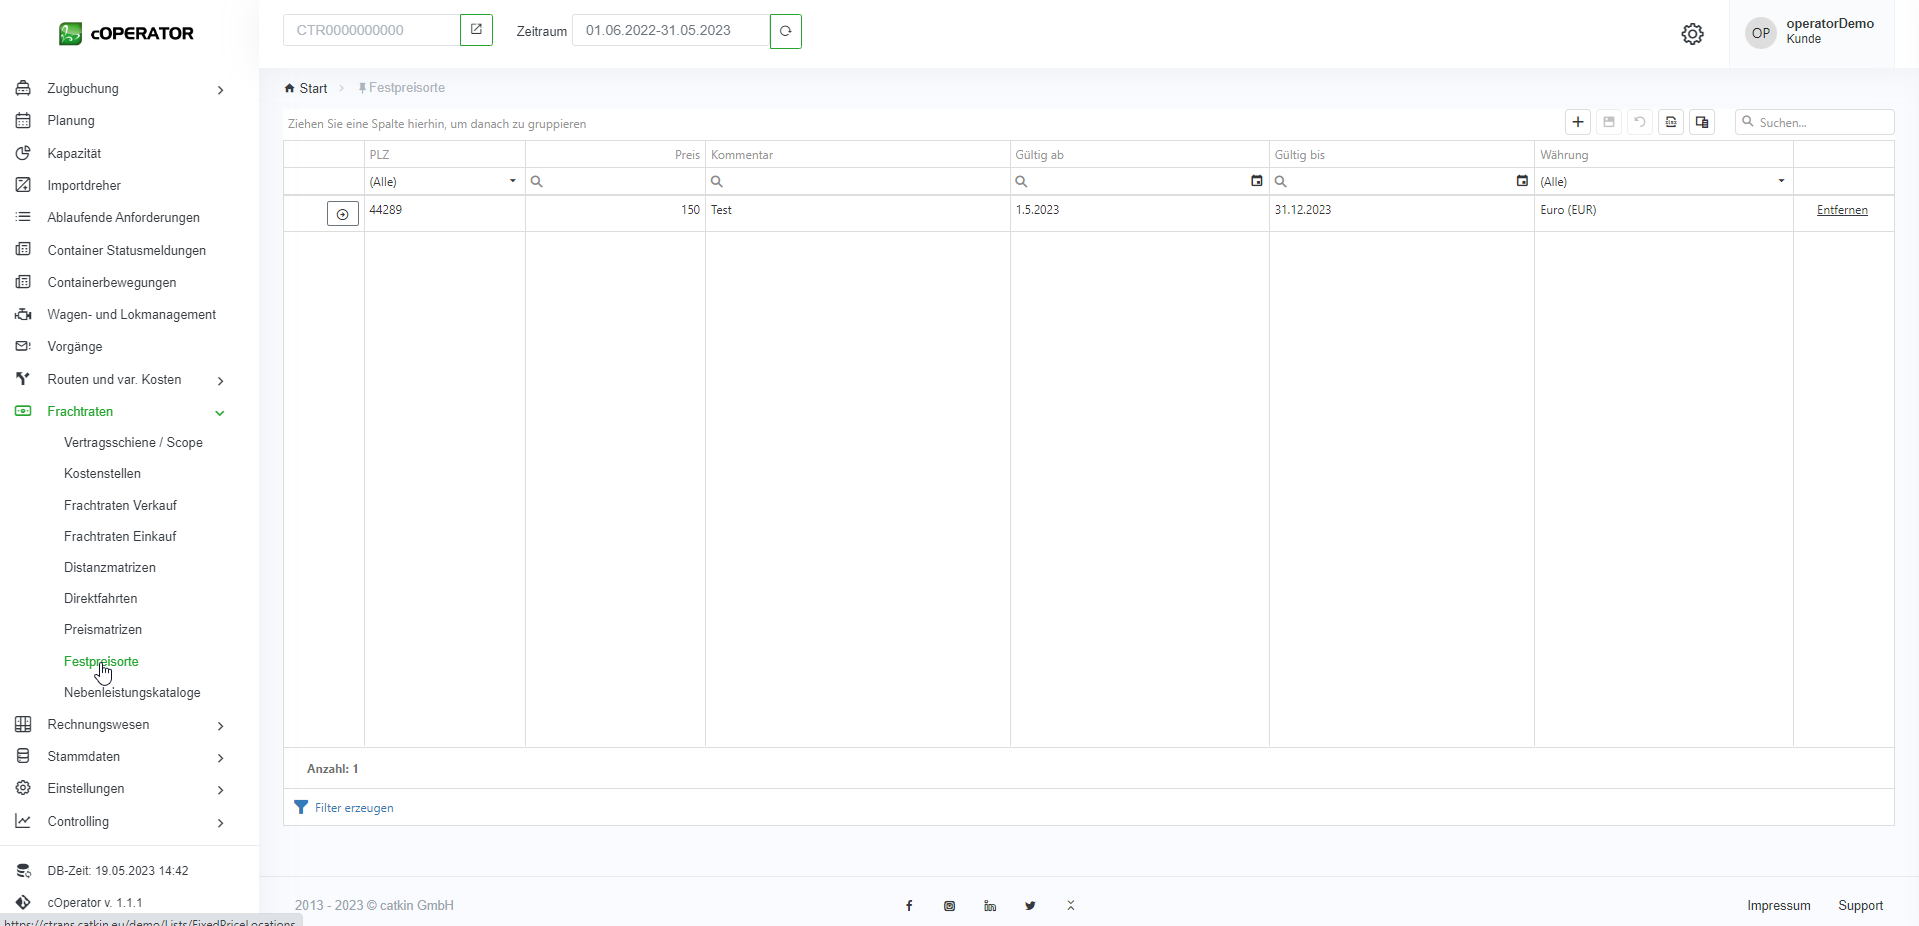Go to Start in breadcrumb
Screen dimensions: 1919x926
coord(313,89)
